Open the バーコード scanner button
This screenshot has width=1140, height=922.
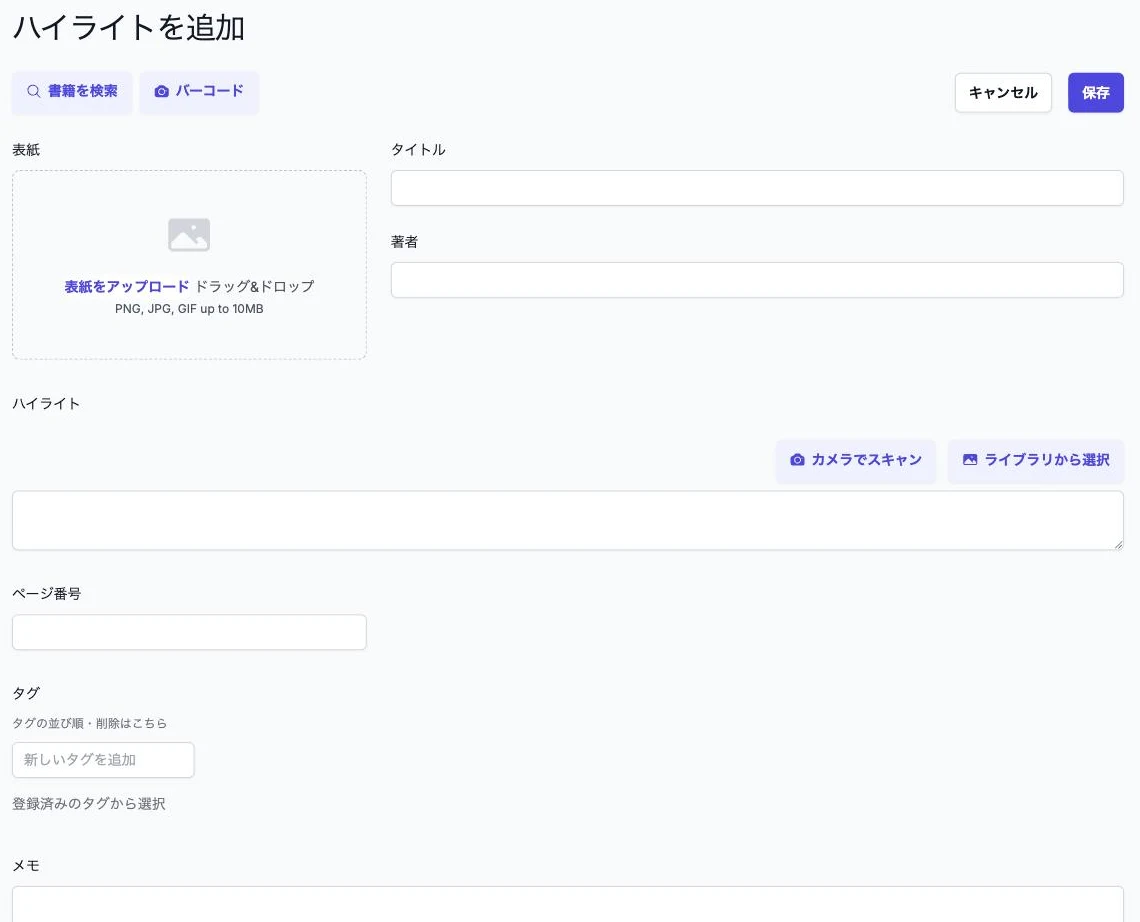[x=199, y=92]
